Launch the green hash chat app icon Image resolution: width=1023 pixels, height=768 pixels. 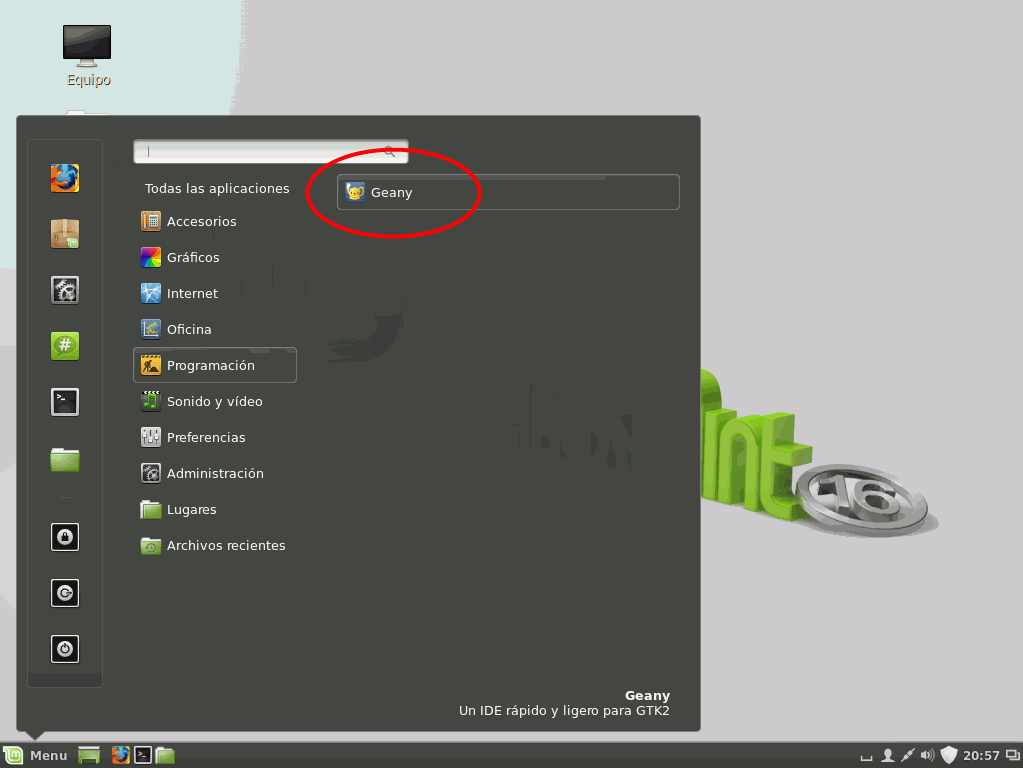click(x=65, y=346)
